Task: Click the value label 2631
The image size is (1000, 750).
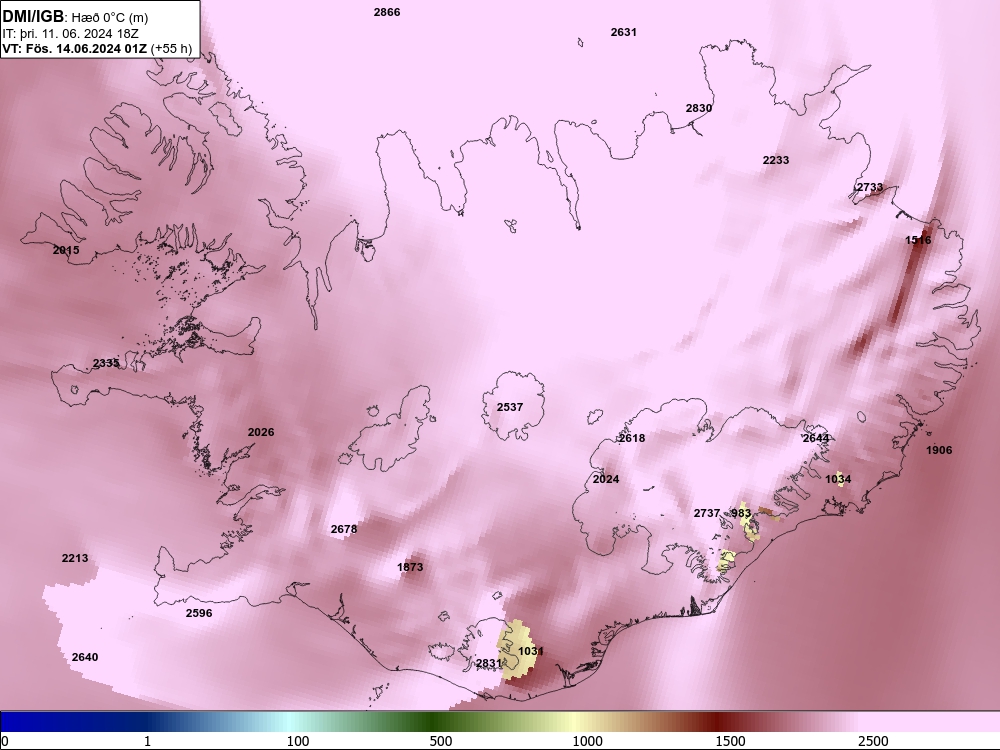Action: (624, 32)
